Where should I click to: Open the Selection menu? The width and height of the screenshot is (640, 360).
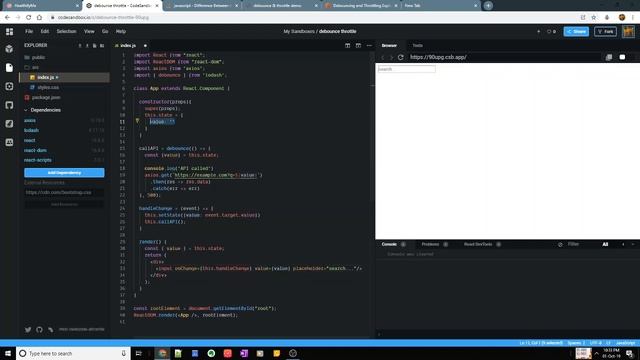(x=66, y=31)
